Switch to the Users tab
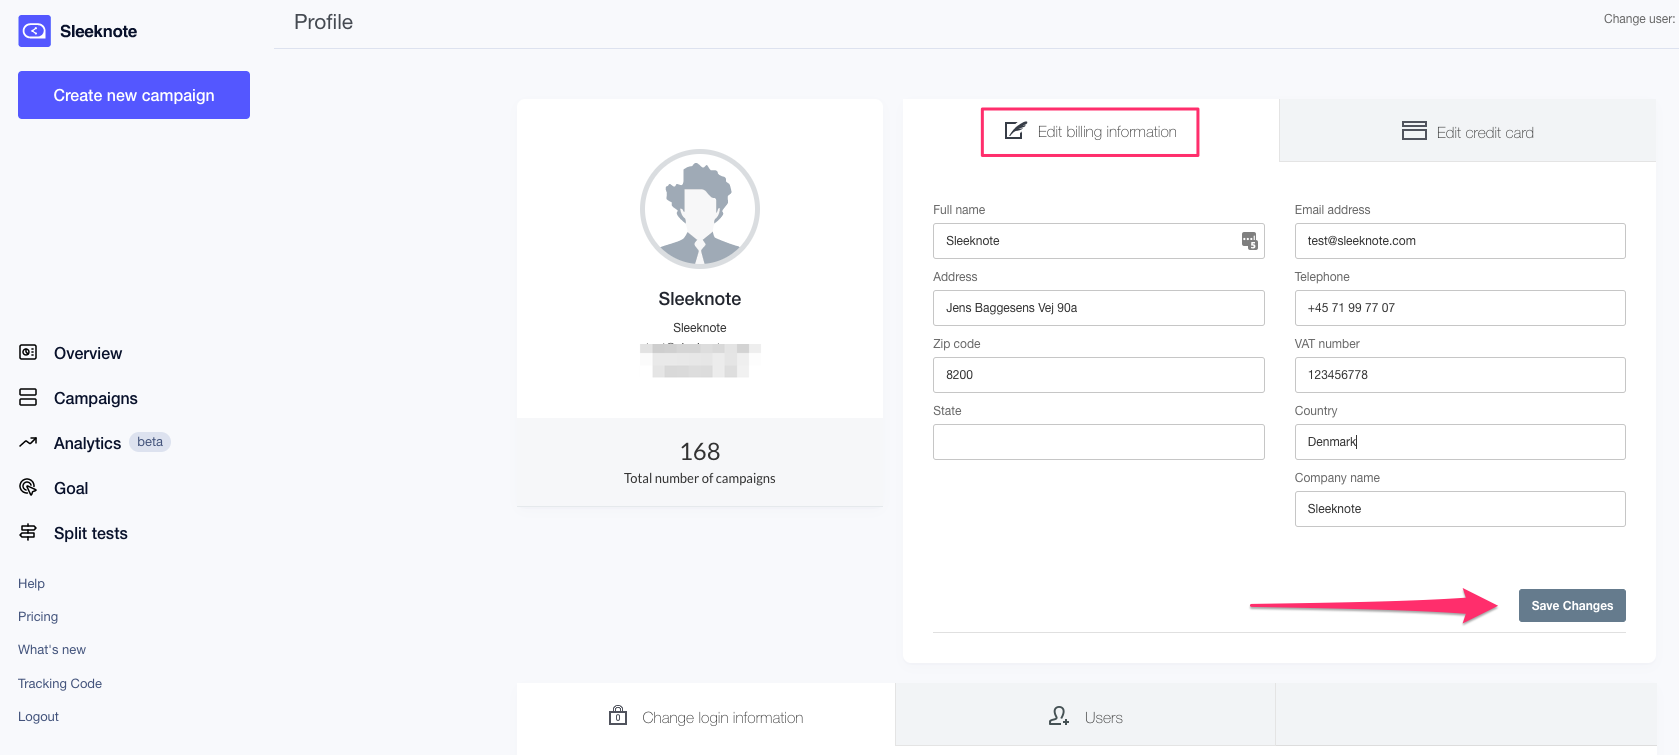This screenshot has height=755, width=1679. tap(1085, 717)
